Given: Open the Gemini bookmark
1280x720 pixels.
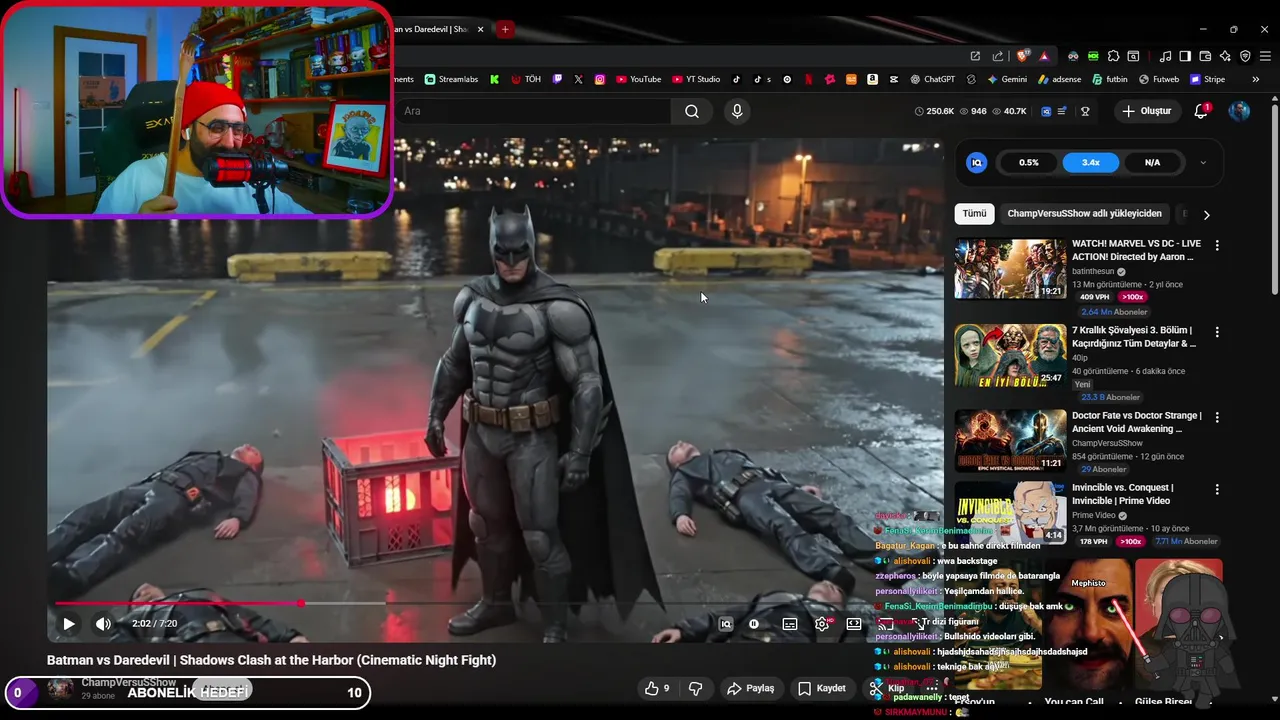Looking at the screenshot, I should tap(1007, 79).
